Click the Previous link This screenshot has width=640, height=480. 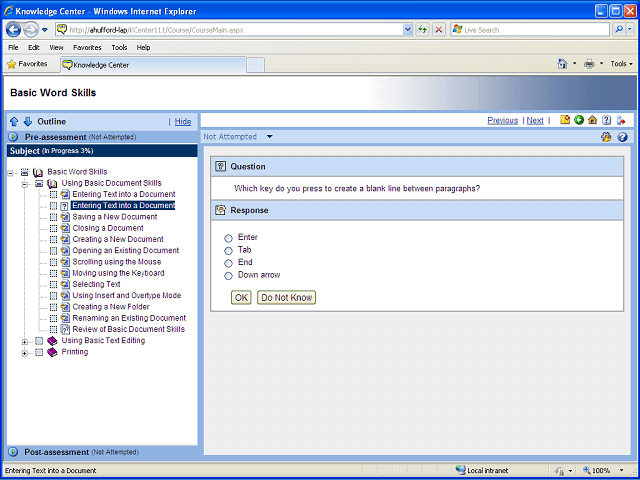pos(502,120)
